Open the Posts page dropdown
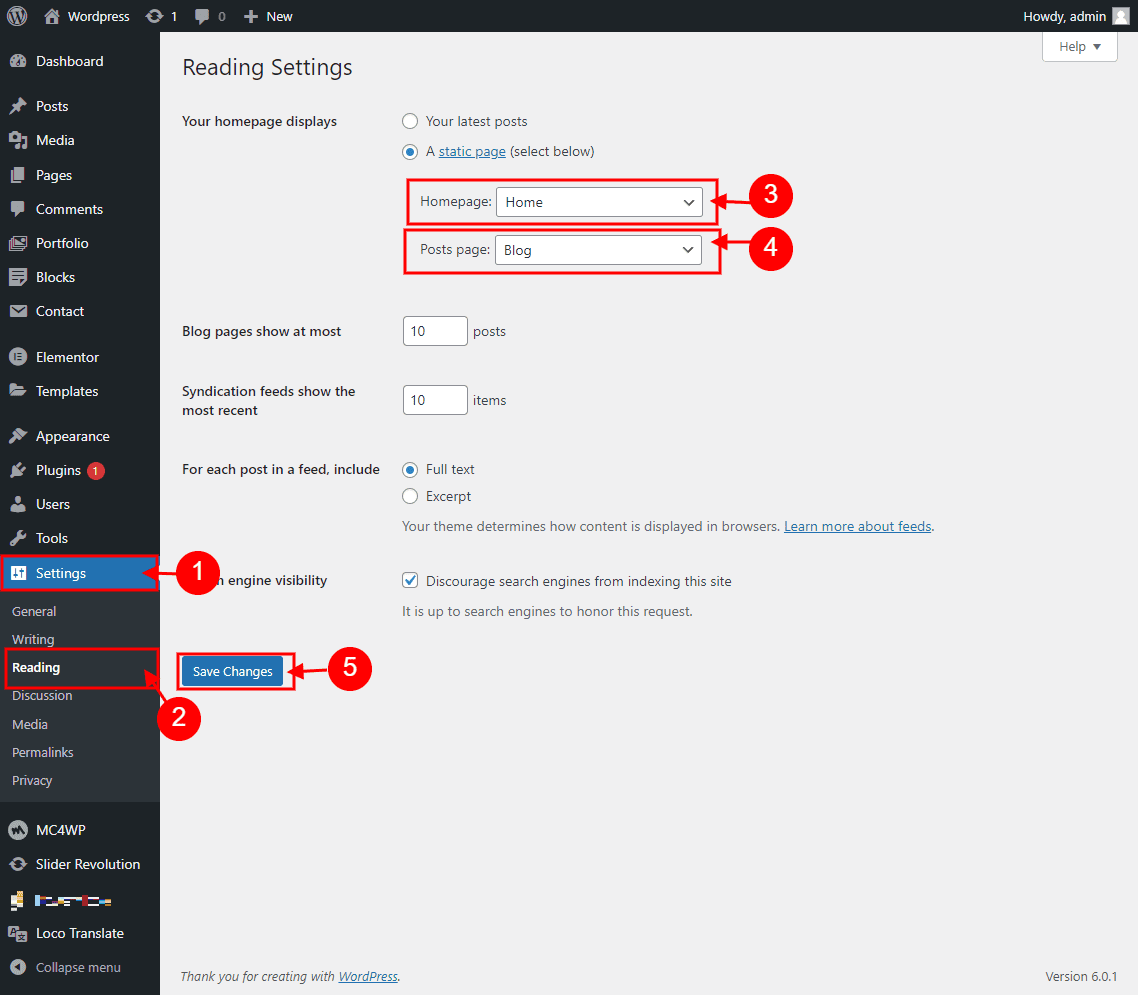Image resolution: width=1138 pixels, height=996 pixels. click(x=598, y=250)
